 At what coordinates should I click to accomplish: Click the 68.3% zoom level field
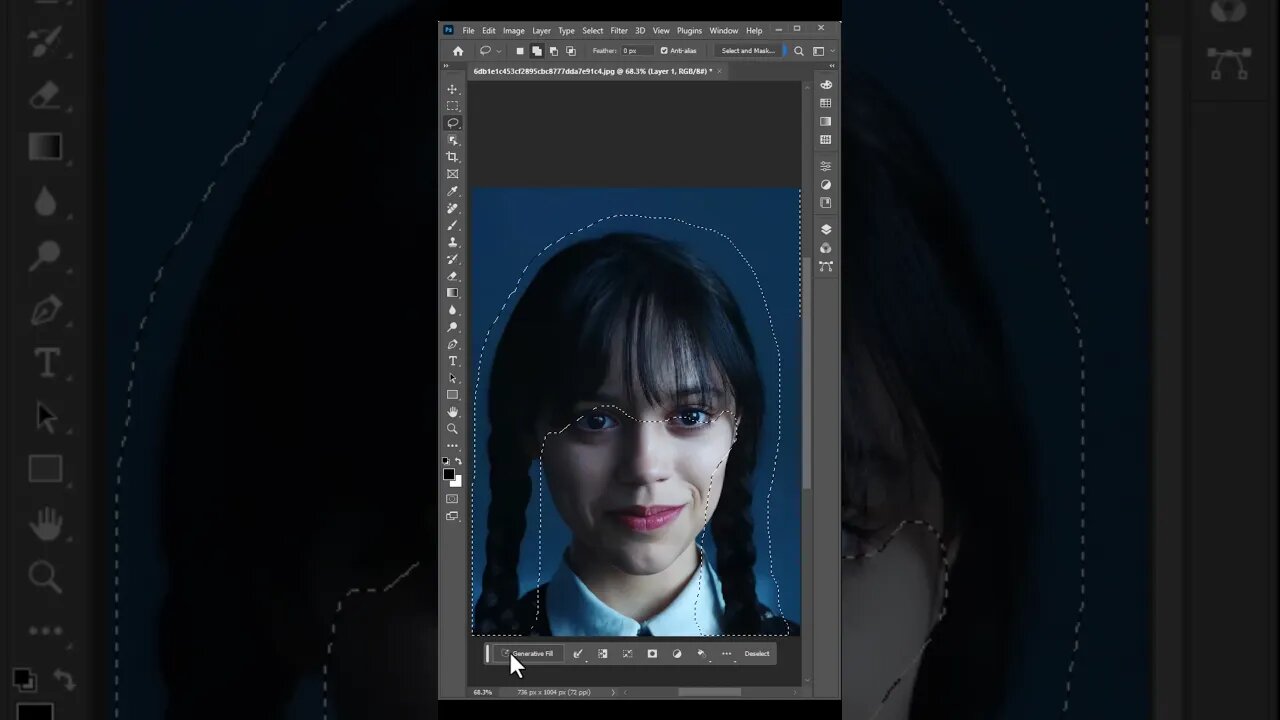point(483,692)
